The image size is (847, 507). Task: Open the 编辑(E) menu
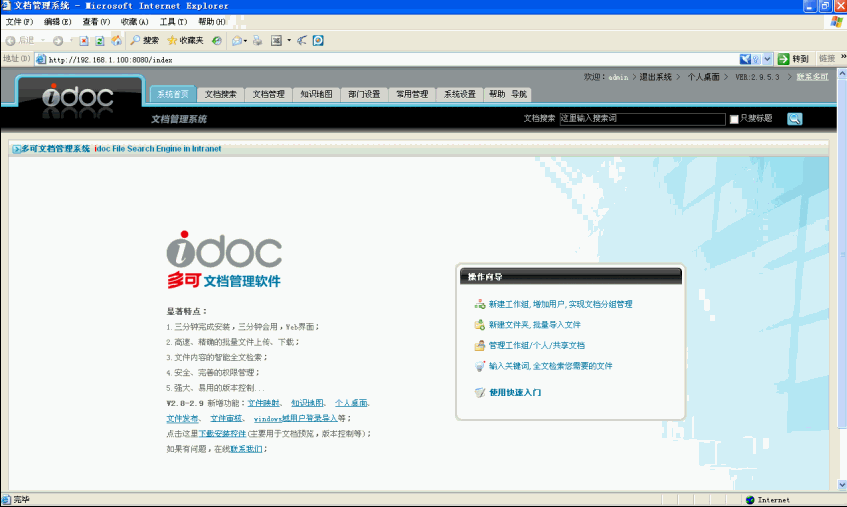pyautogui.click(x=58, y=22)
